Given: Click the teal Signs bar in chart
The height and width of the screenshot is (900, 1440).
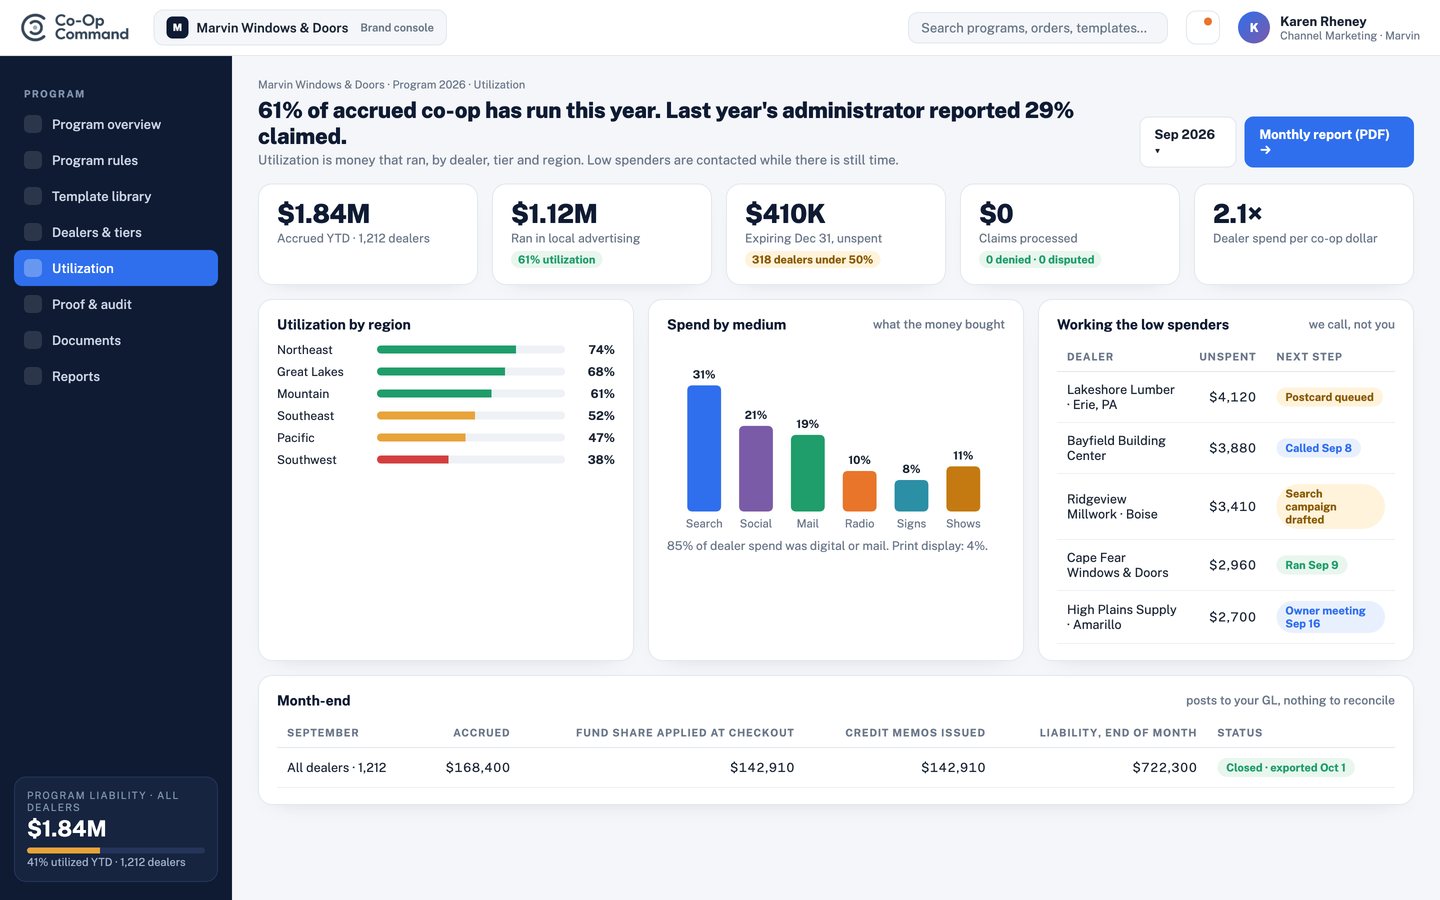Looking at the screenshot, I should [x=911, y=495].
